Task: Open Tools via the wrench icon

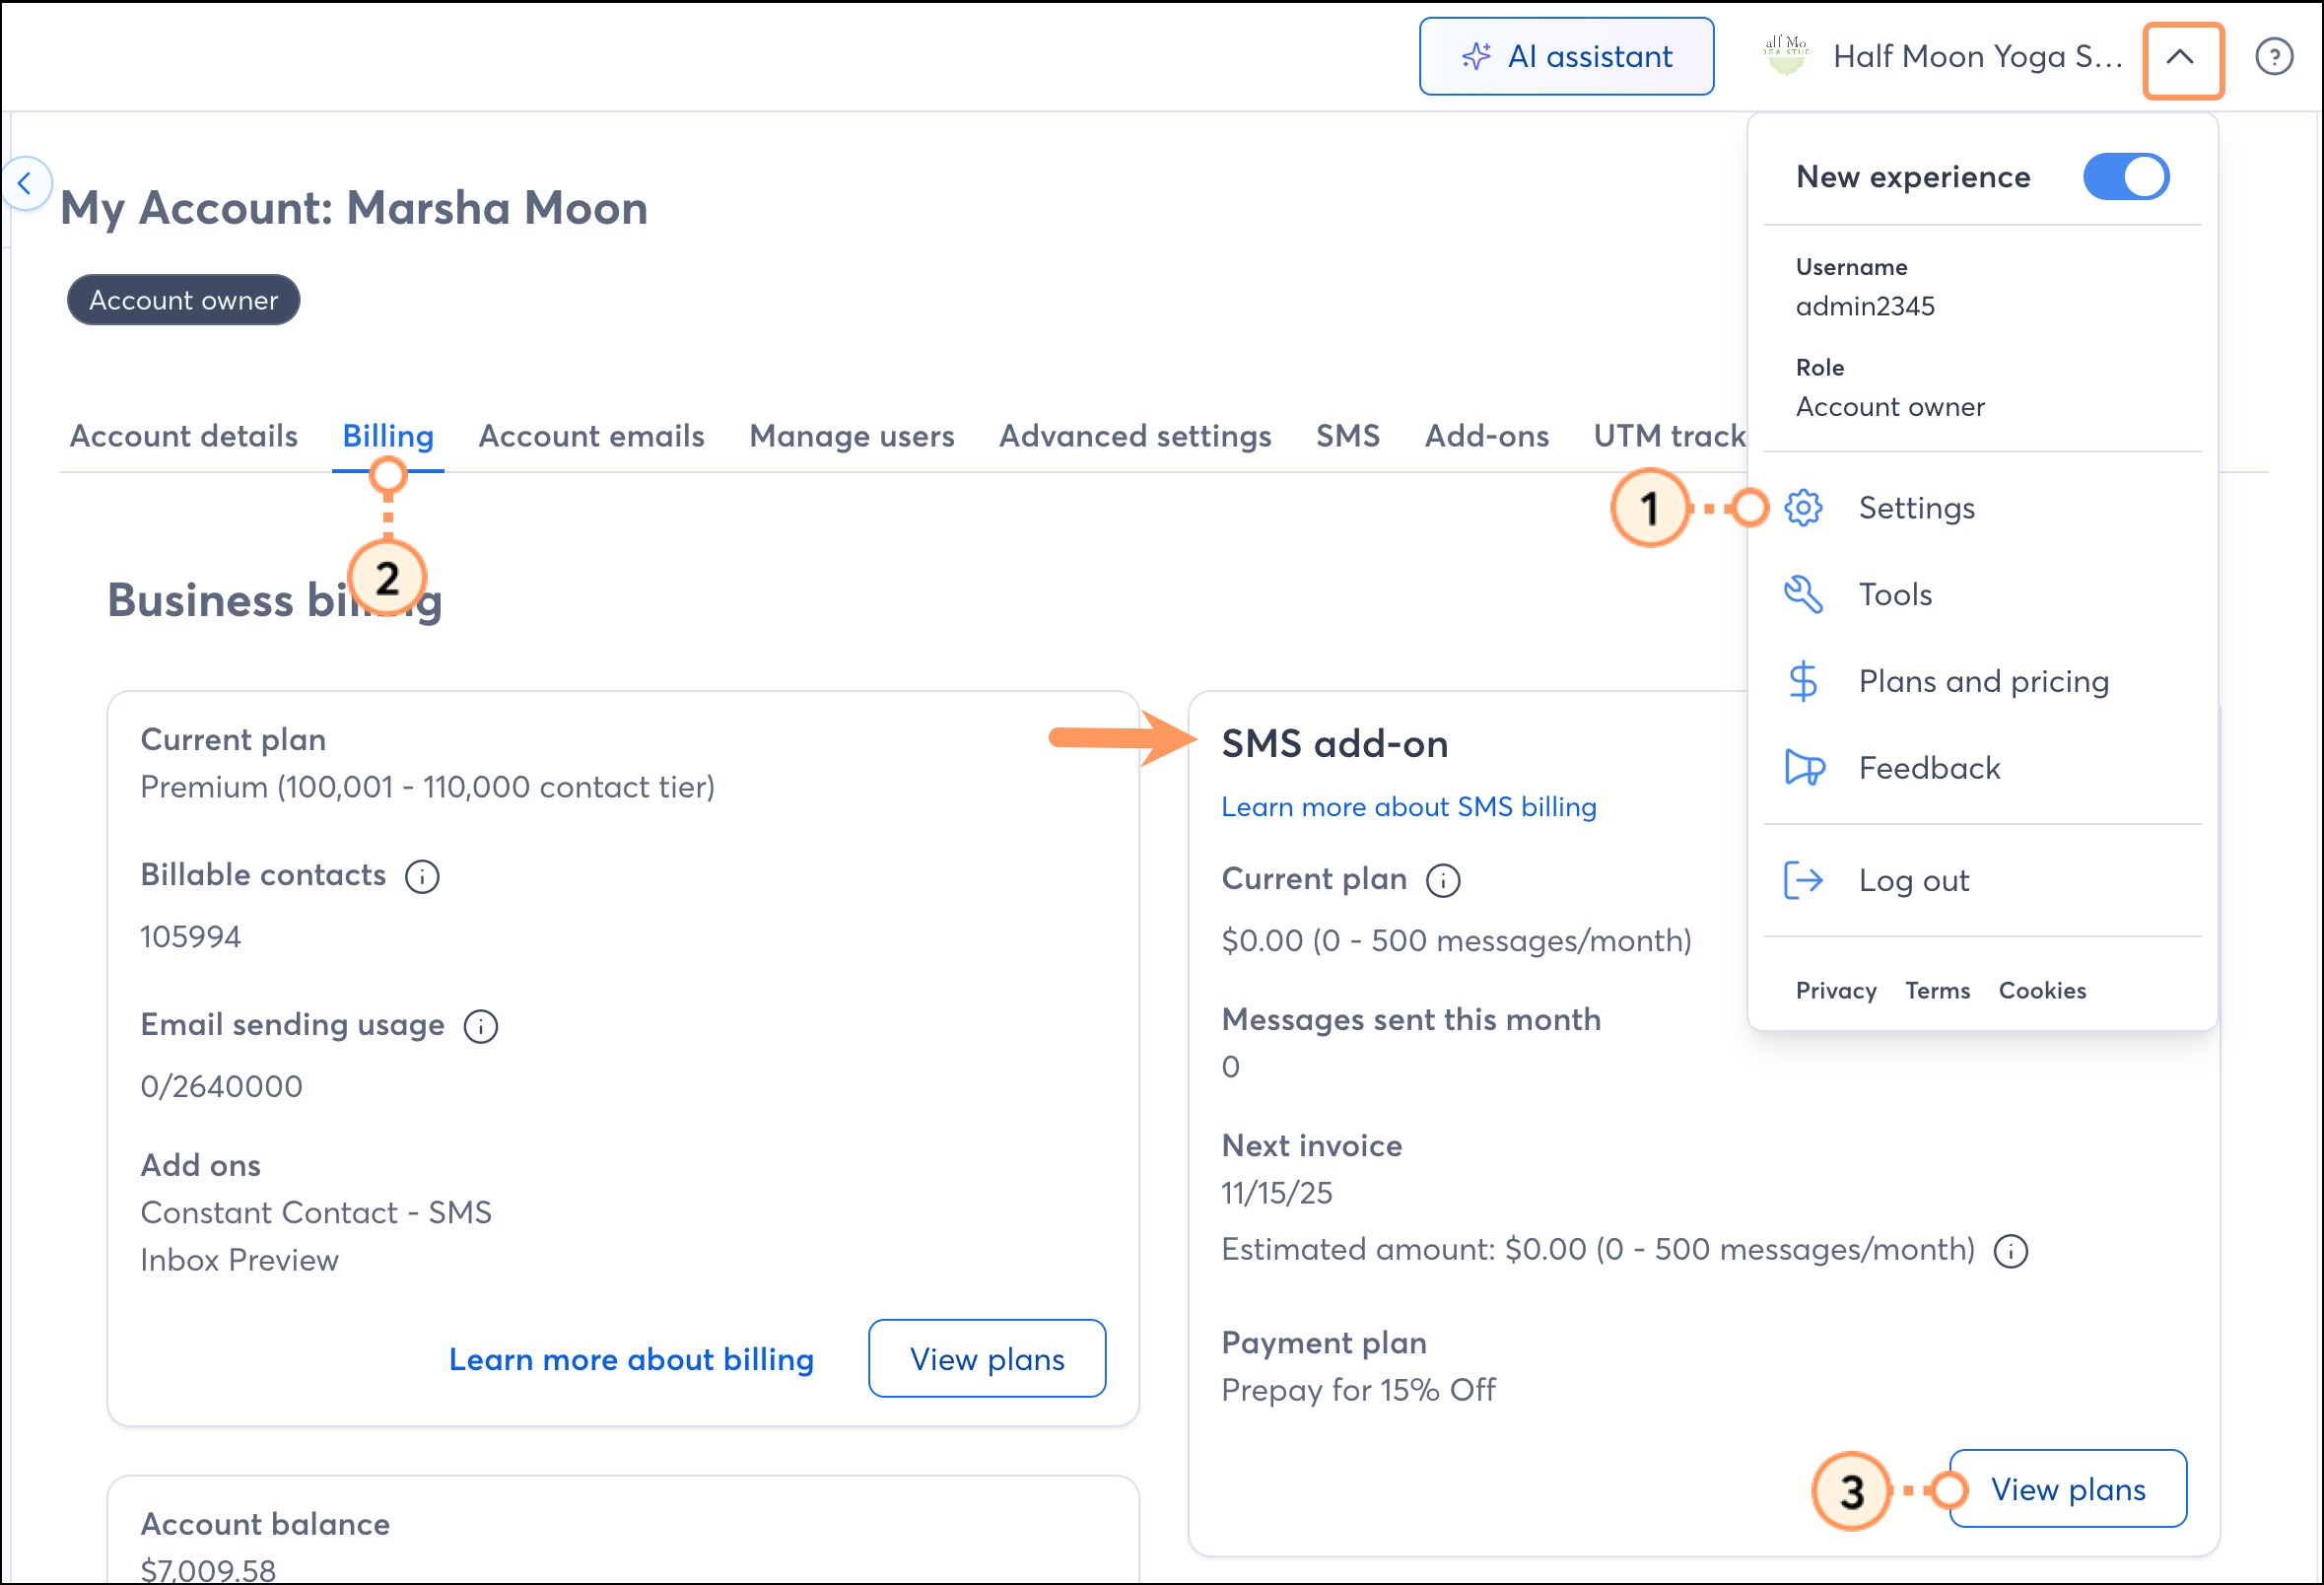Action: [x=1803, y=595]
